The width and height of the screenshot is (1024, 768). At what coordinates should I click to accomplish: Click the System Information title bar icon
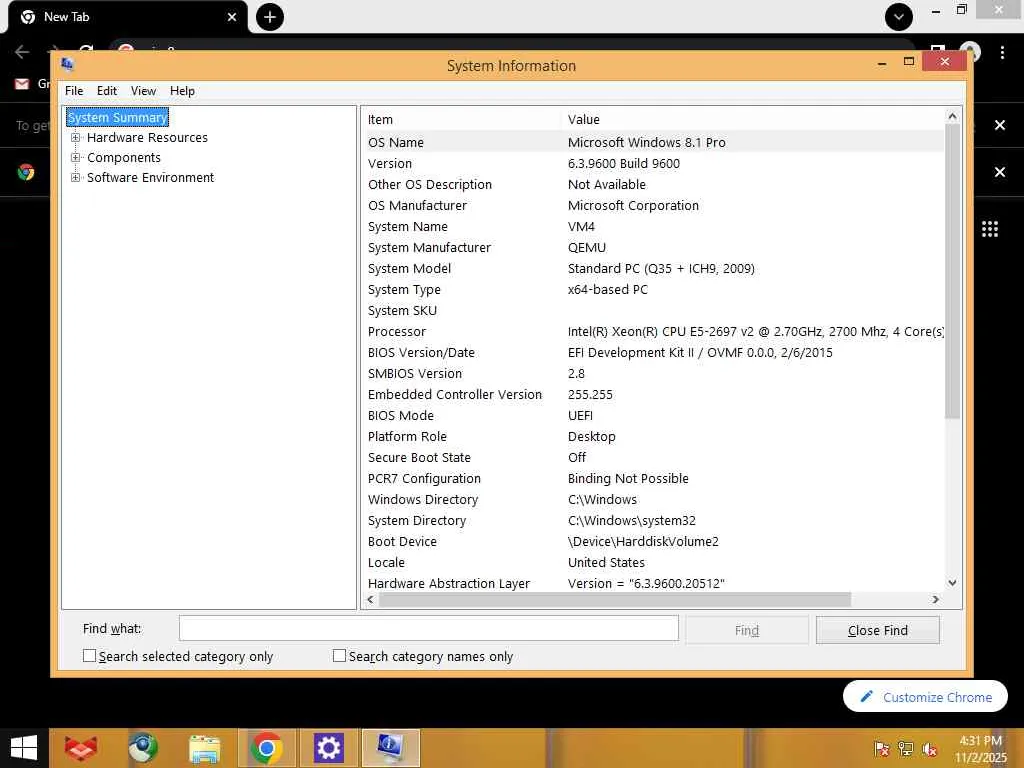[x=67, y=64]
